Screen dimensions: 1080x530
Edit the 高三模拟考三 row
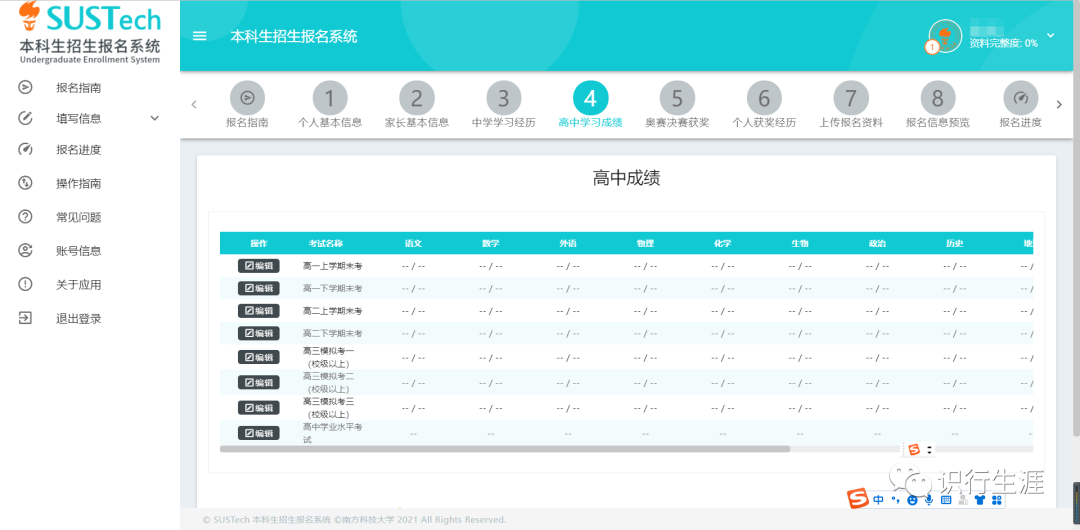point(259,407)
